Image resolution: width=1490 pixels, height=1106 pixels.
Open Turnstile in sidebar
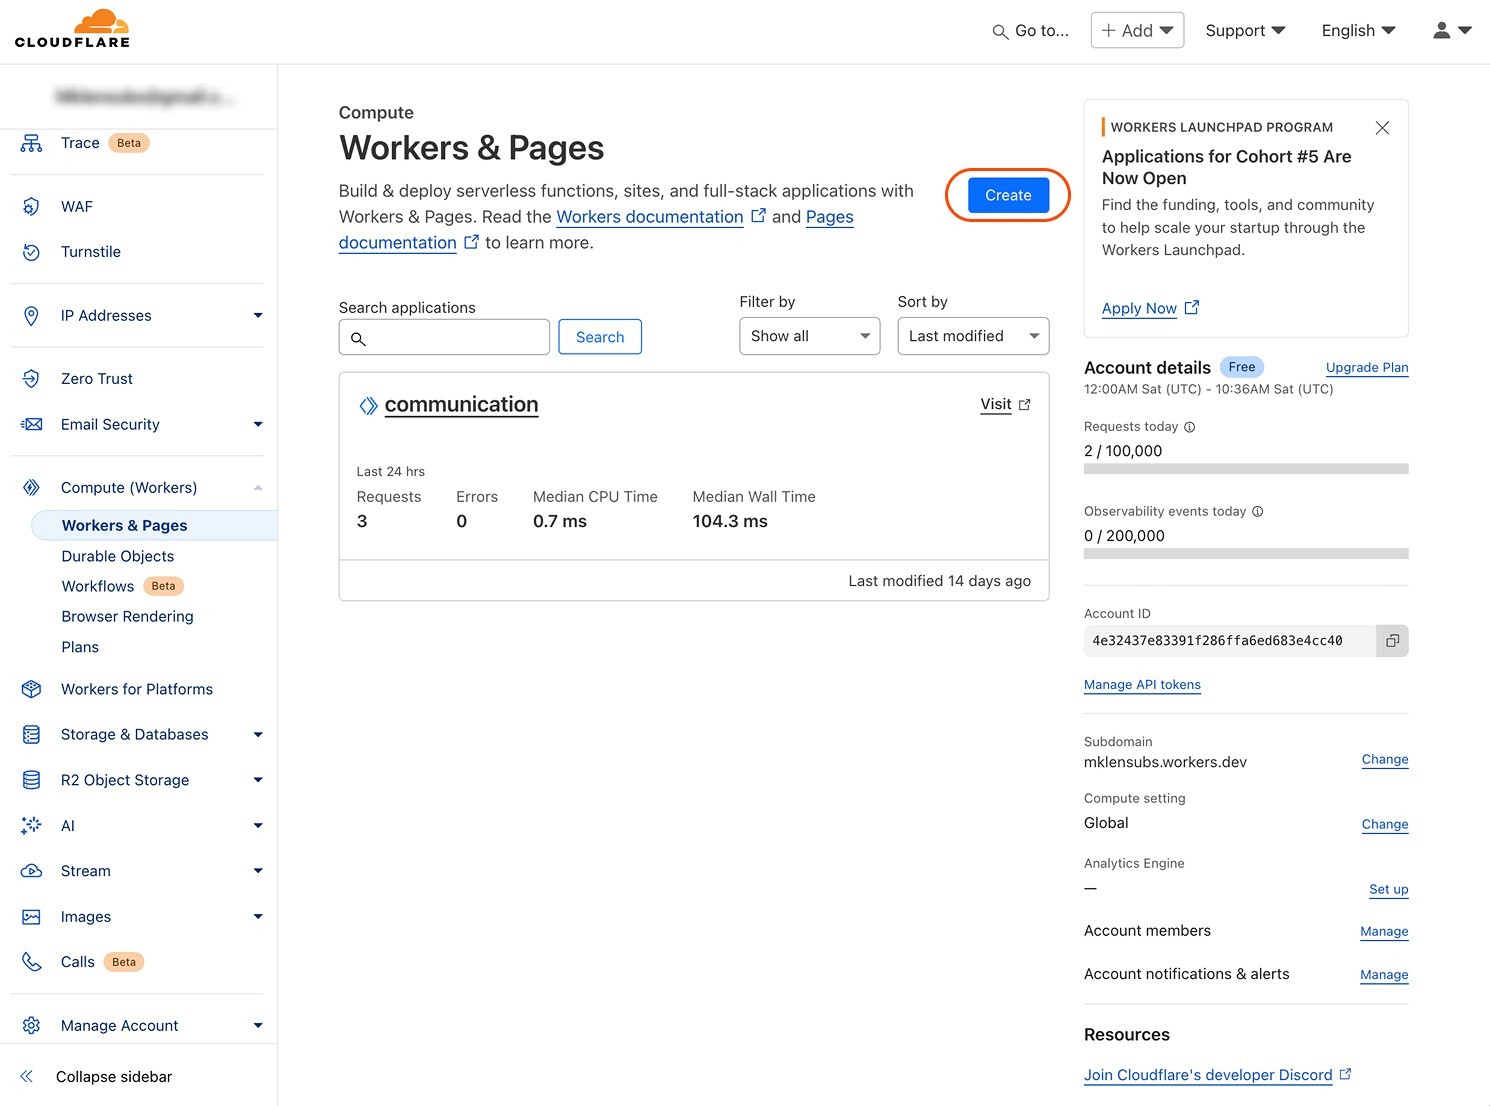91,252
